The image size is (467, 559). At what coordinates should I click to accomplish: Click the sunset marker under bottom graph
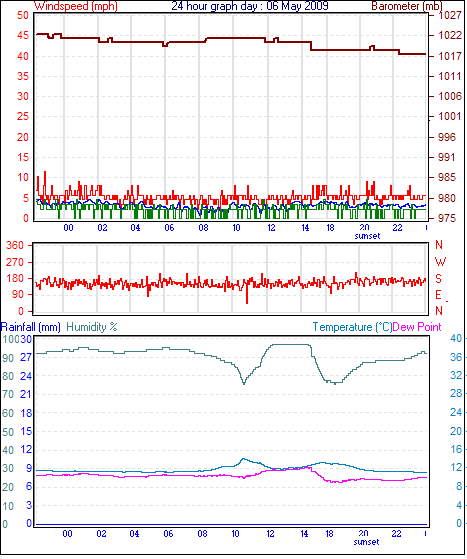pos(366,542)
